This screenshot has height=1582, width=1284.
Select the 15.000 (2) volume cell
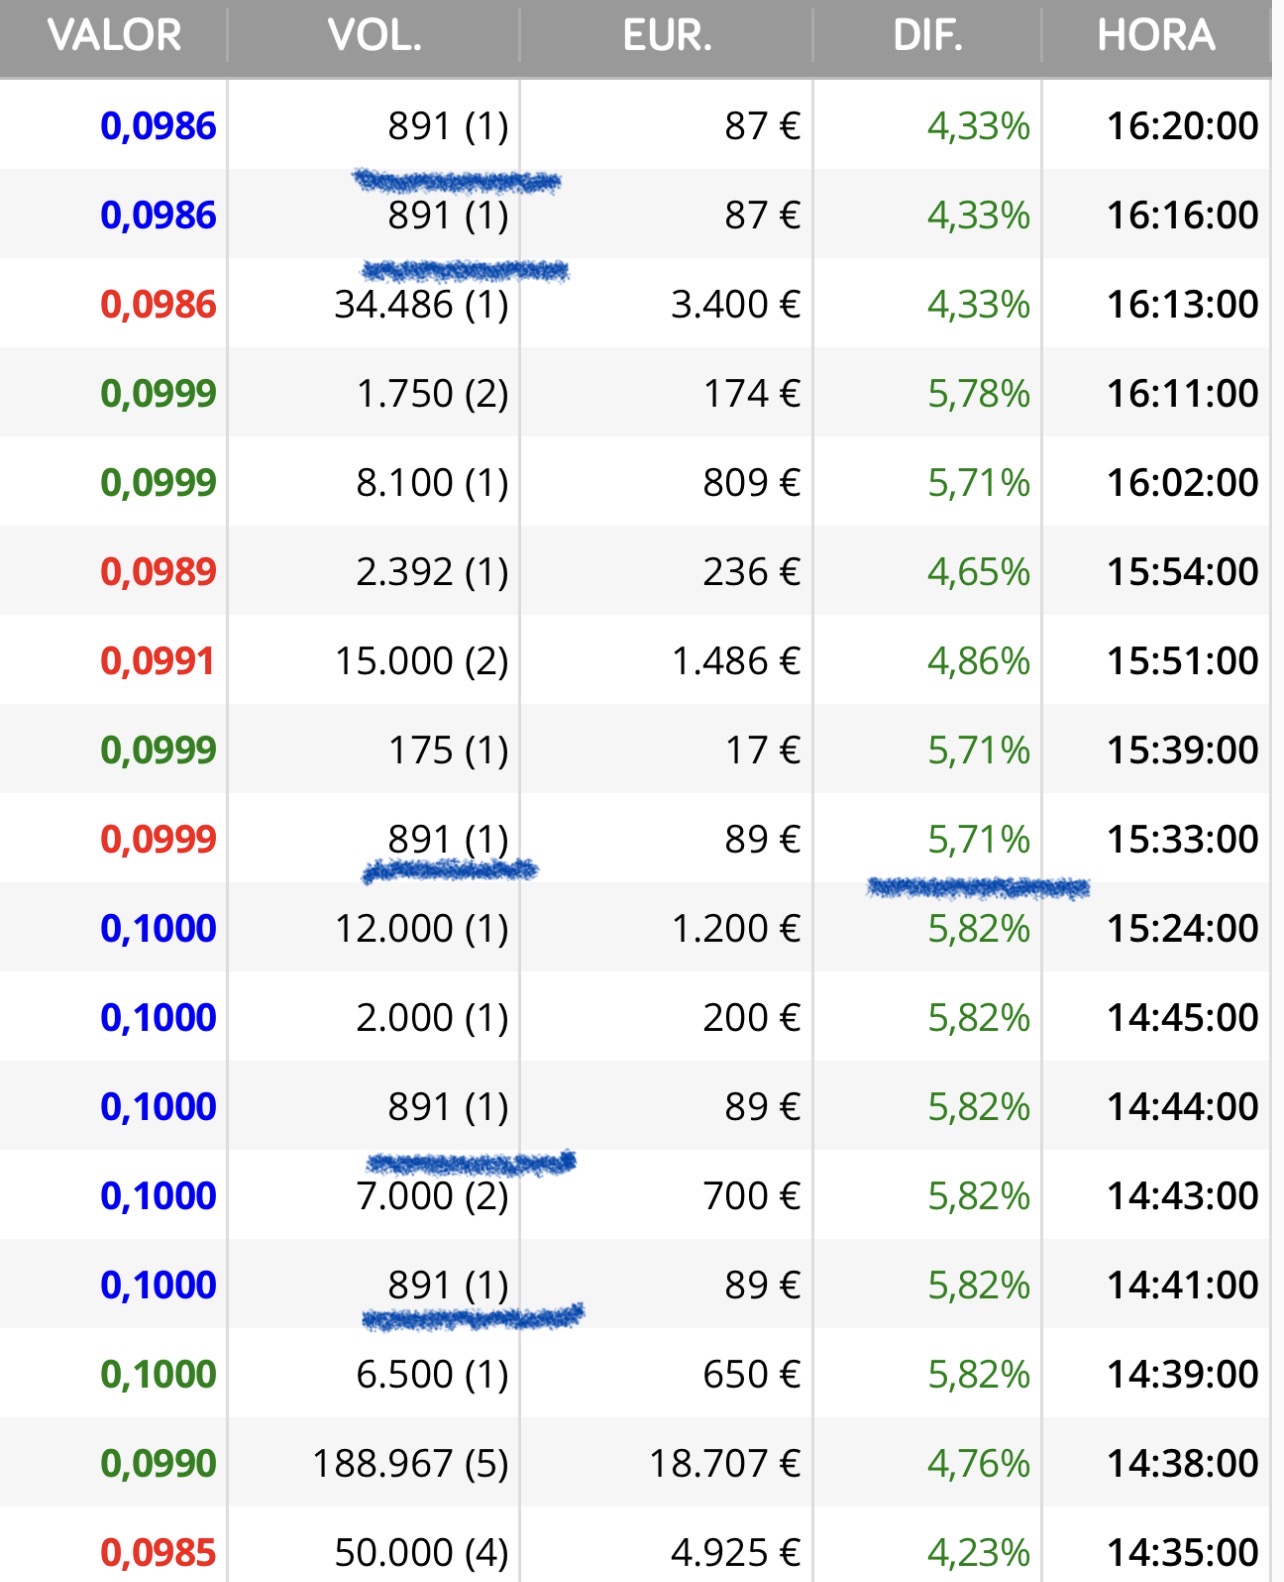click(x=421, y=661)
